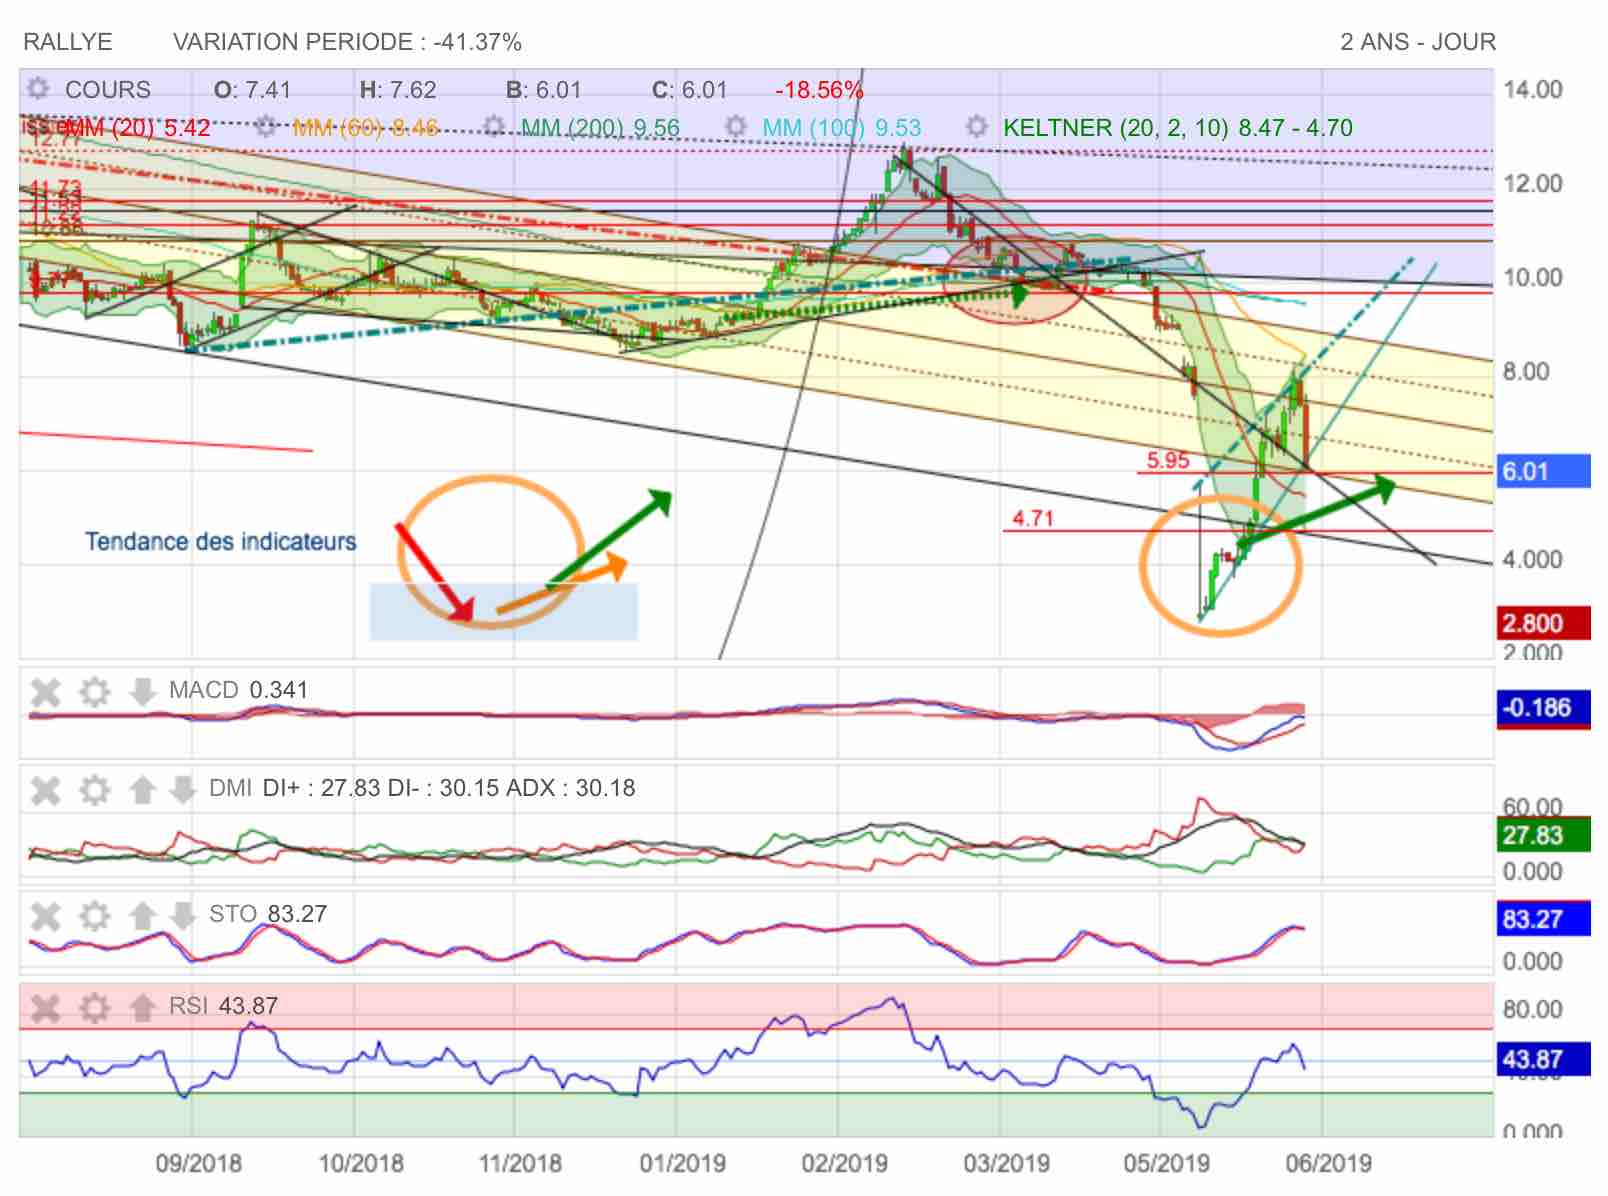Viewport: 1608px width, 1196px height.
Task: Click the 09/2018 date axis label
Action: pos(198,1163)
